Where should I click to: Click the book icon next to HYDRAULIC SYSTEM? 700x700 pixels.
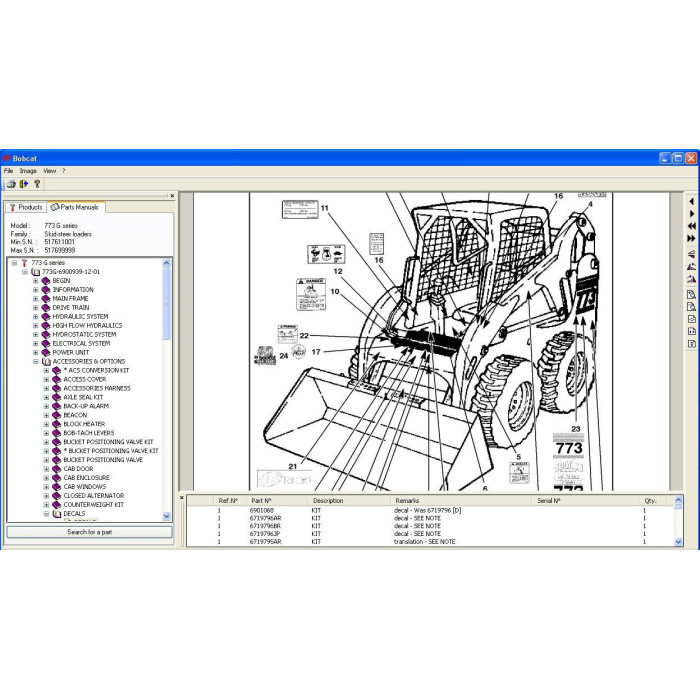(46, 317)
